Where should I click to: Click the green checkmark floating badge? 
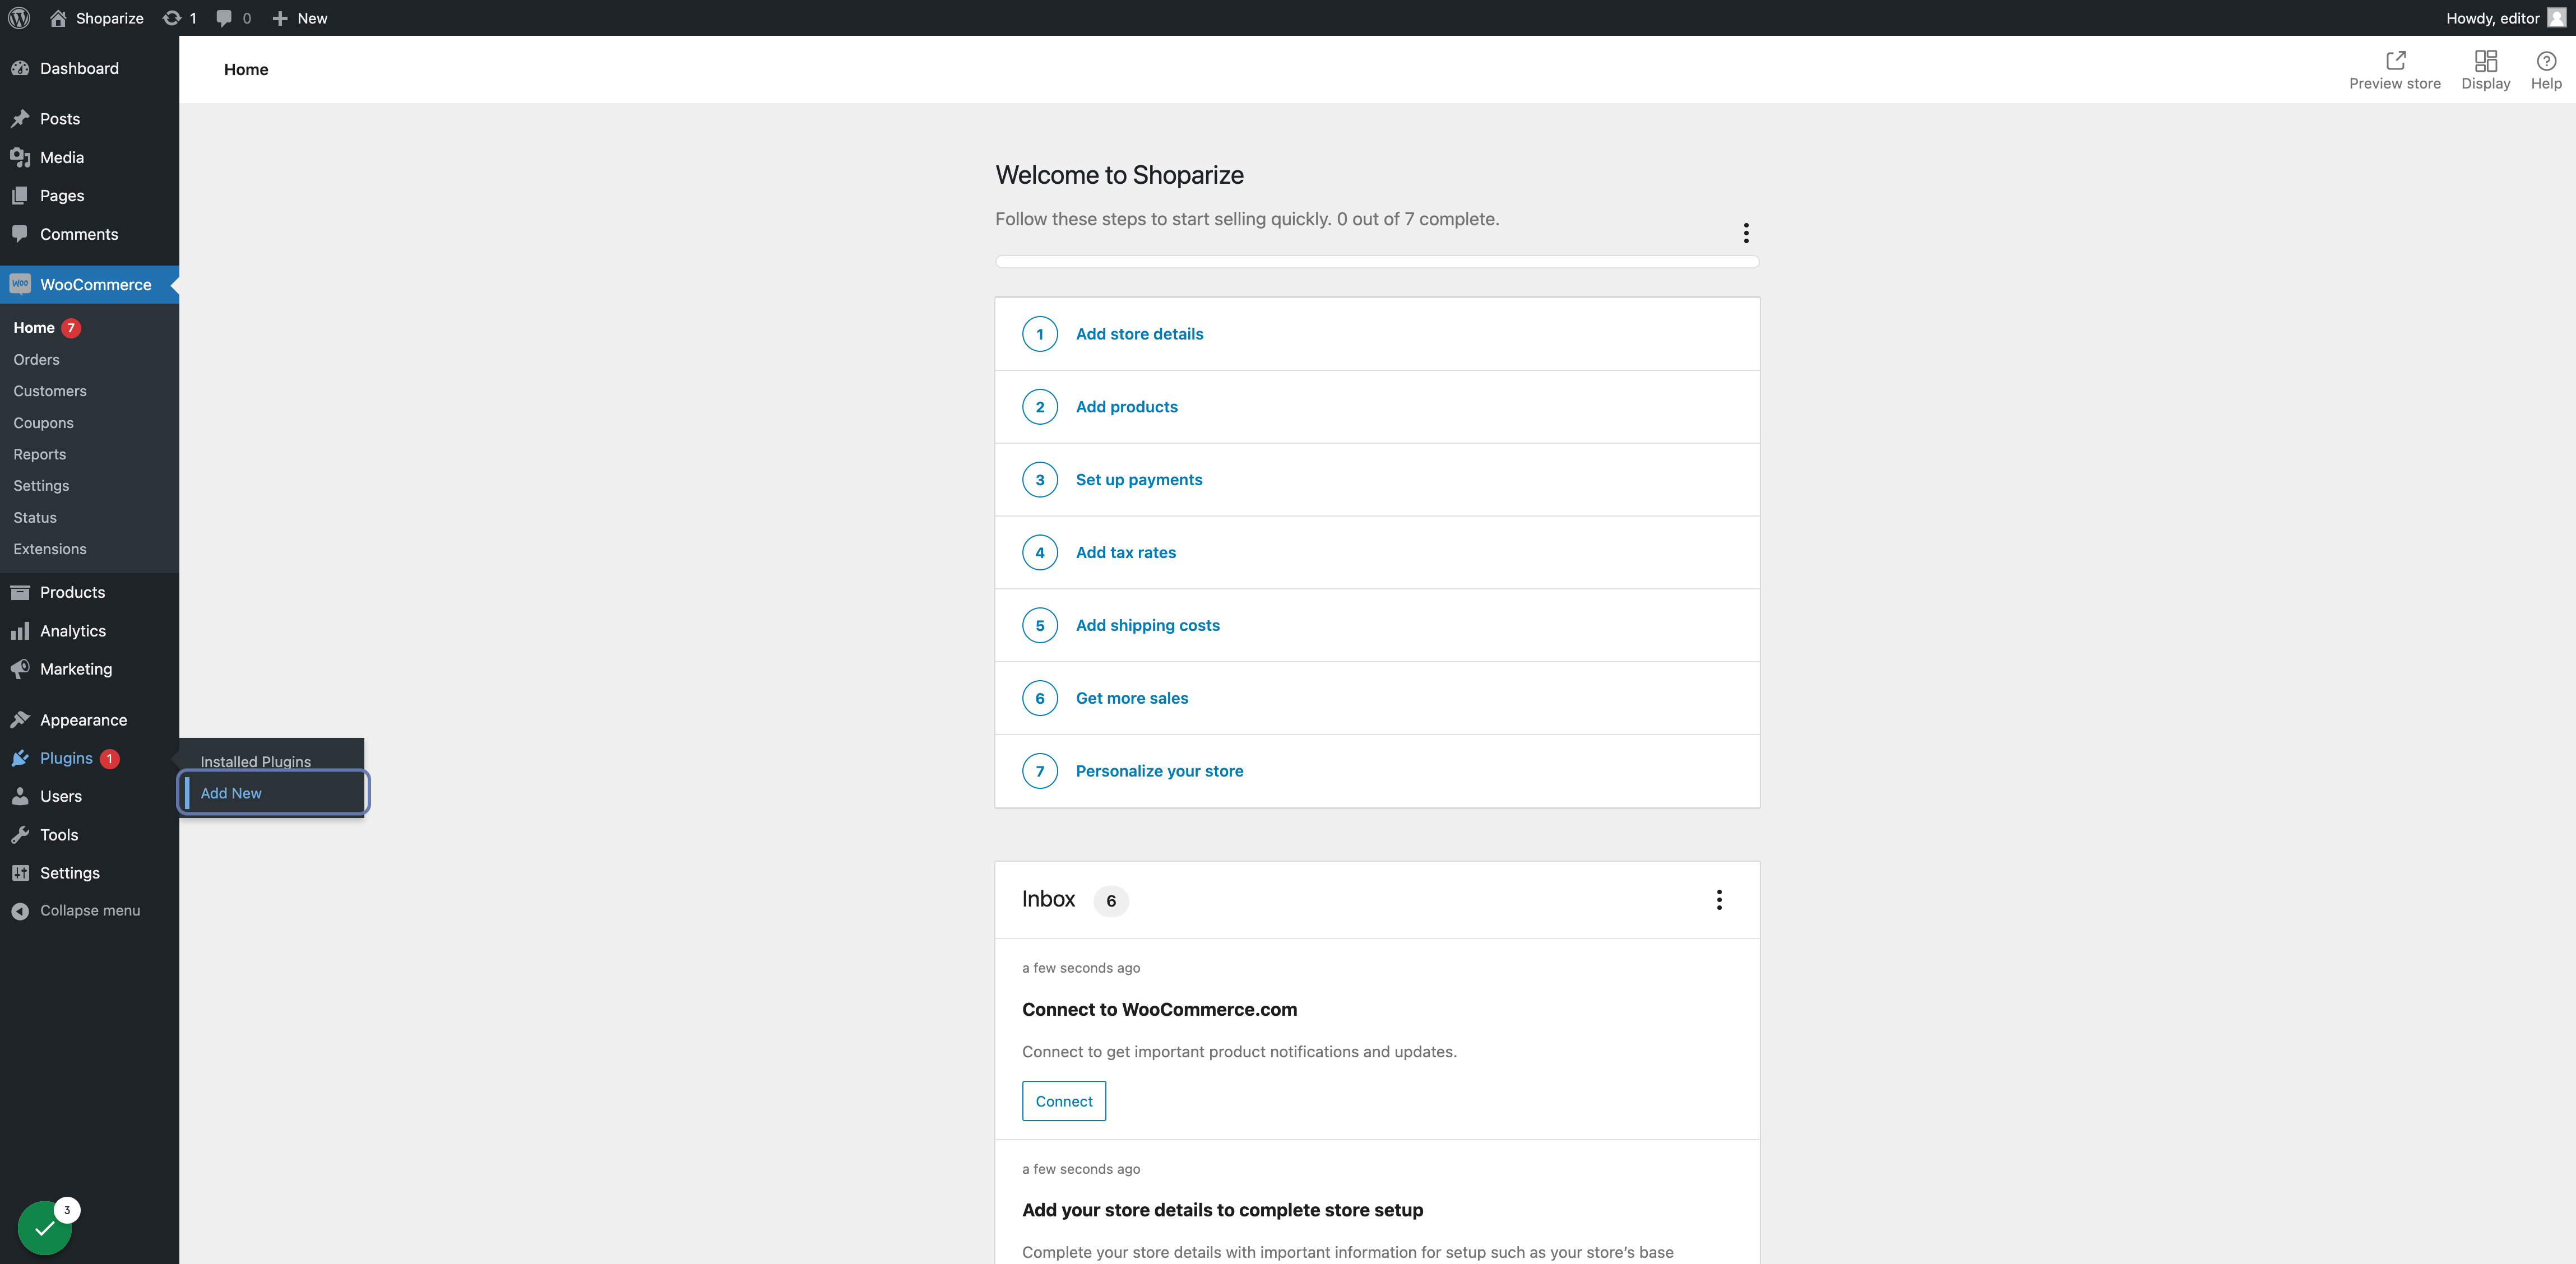coord(44,1228)
